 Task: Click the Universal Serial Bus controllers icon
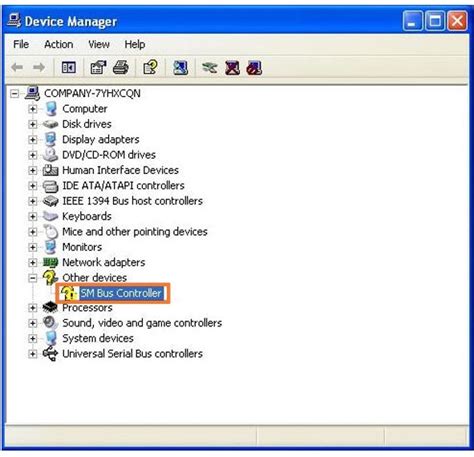pyautogui.click(x=50, y=354)
